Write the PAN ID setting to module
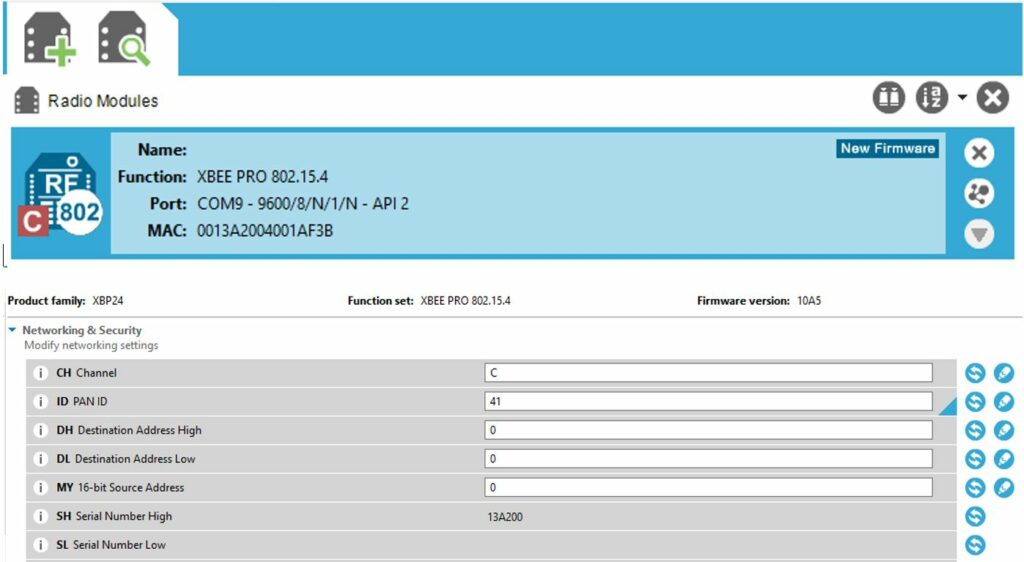 click(x=1004, y=402)
